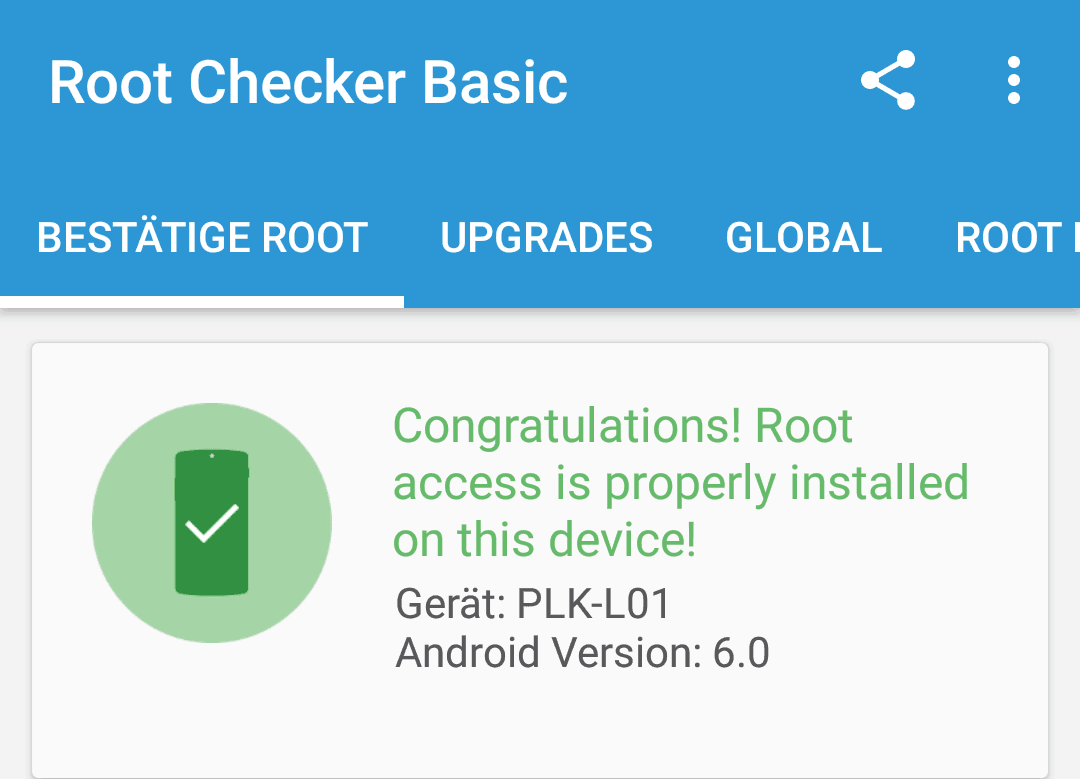The height and width of the screenshot is (779, 1080).
Task: Click the Android Version: 6.0 line
Action: click(x=582, y=652)
